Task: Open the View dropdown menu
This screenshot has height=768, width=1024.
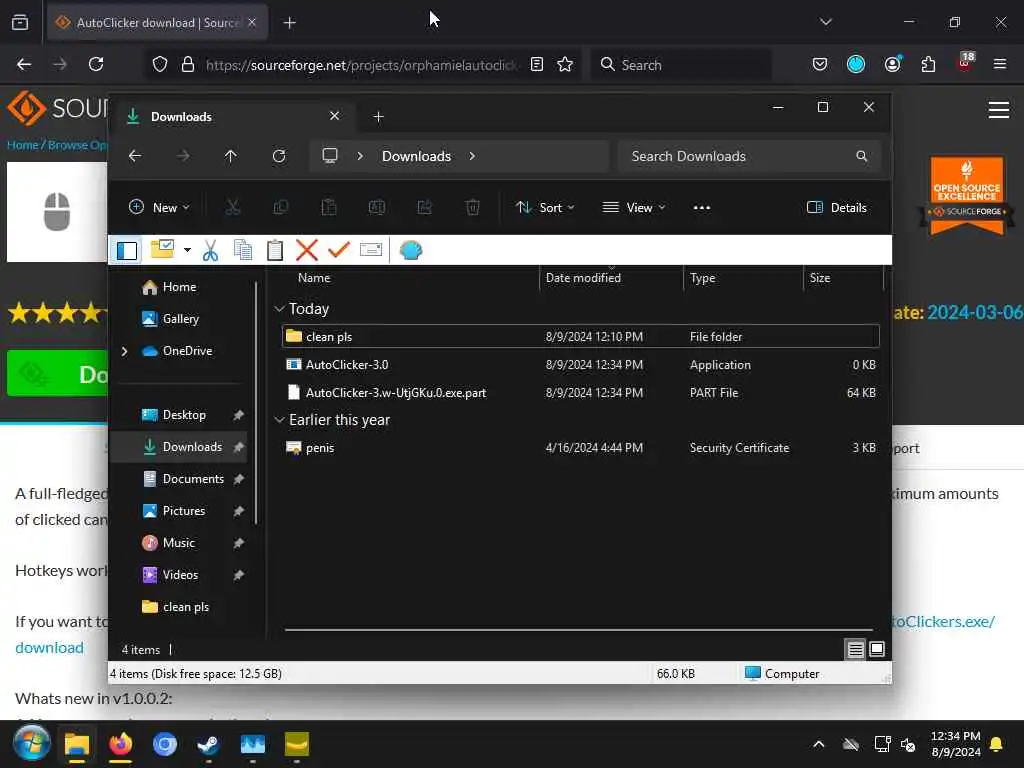Action: [x=633, y=208]
